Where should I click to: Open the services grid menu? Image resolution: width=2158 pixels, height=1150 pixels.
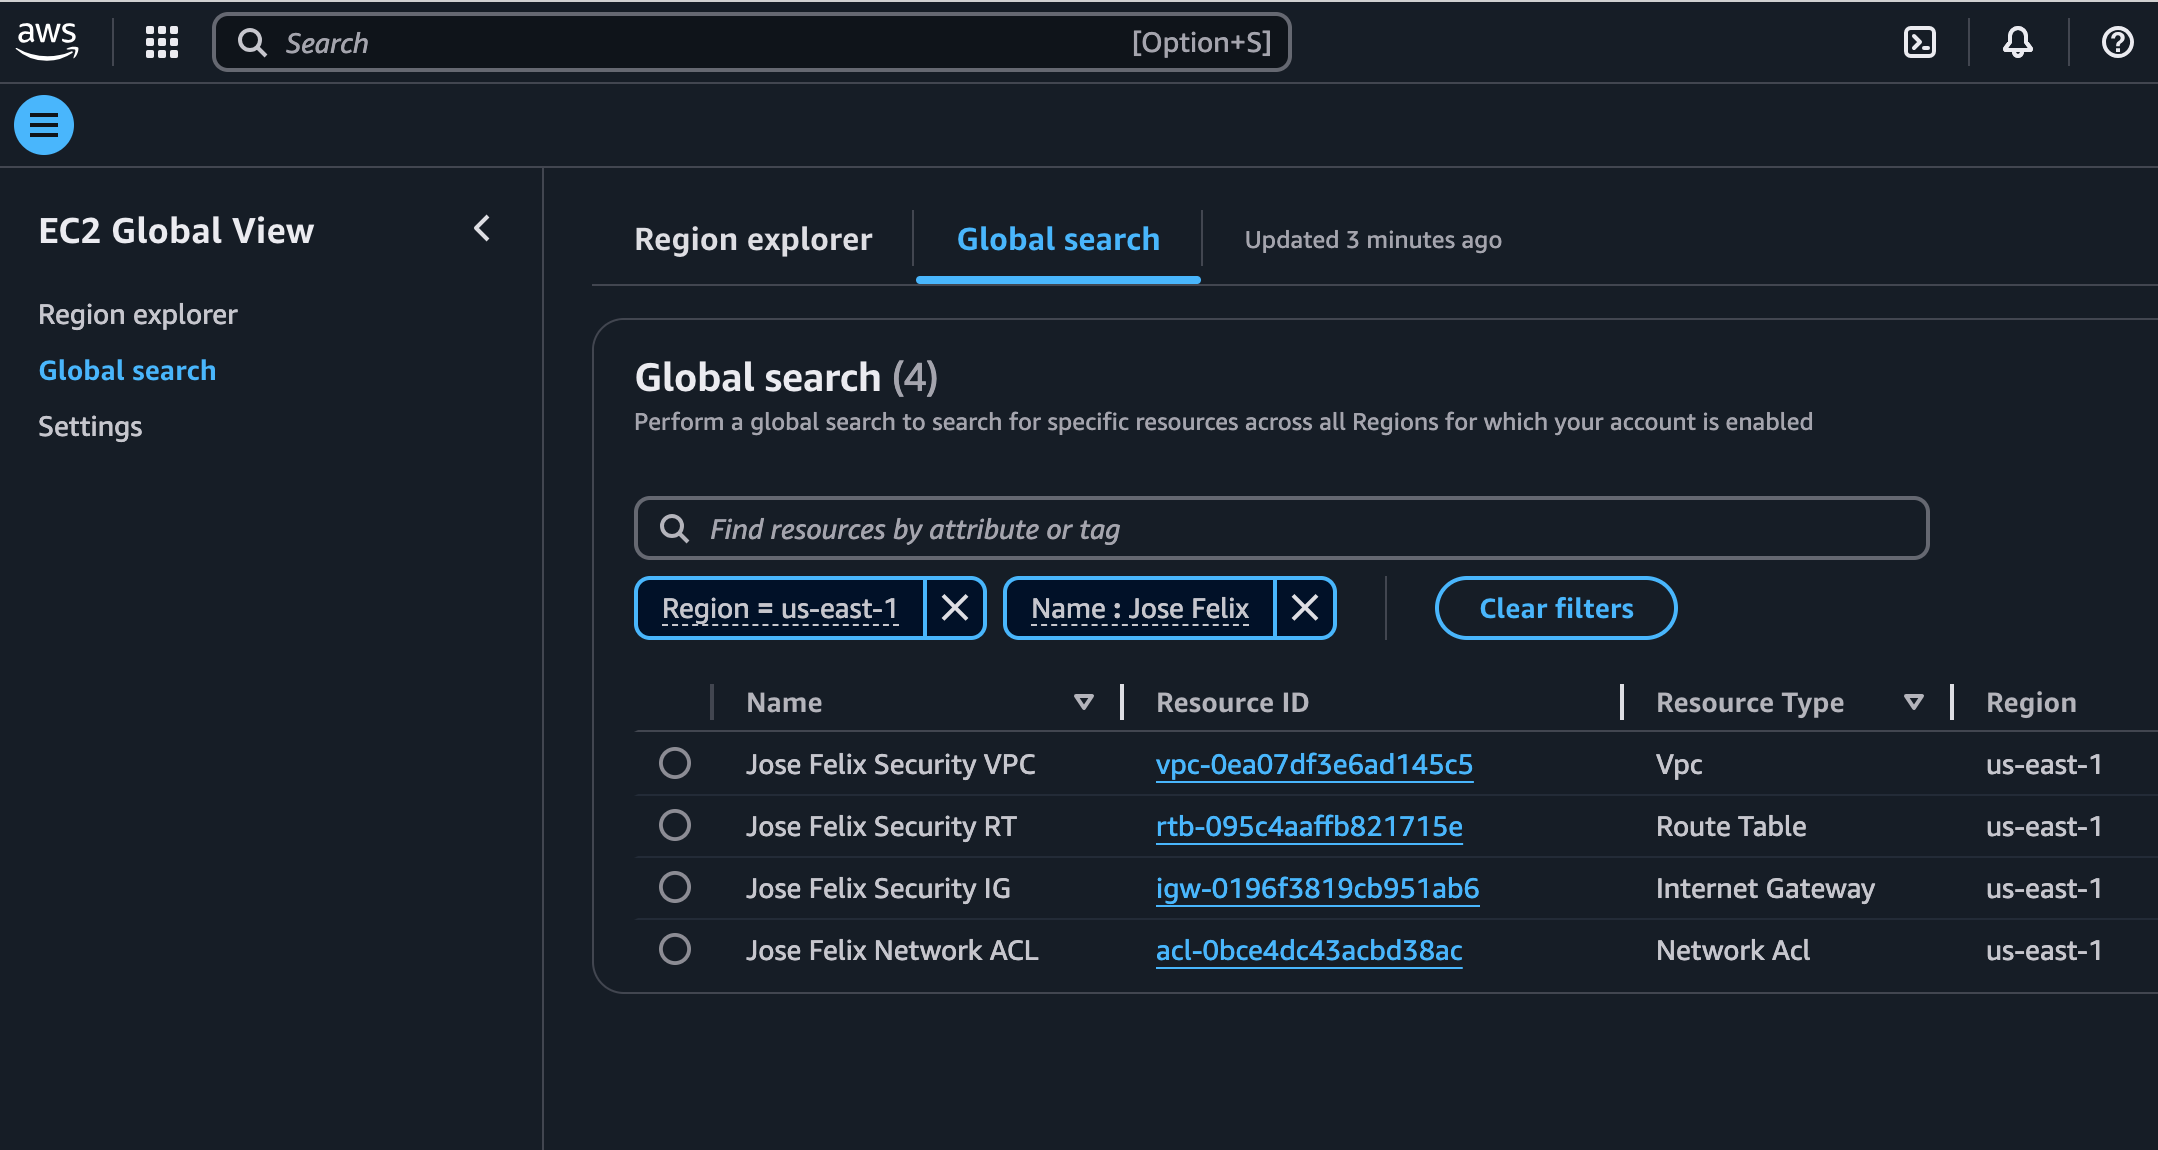[162, 42]
